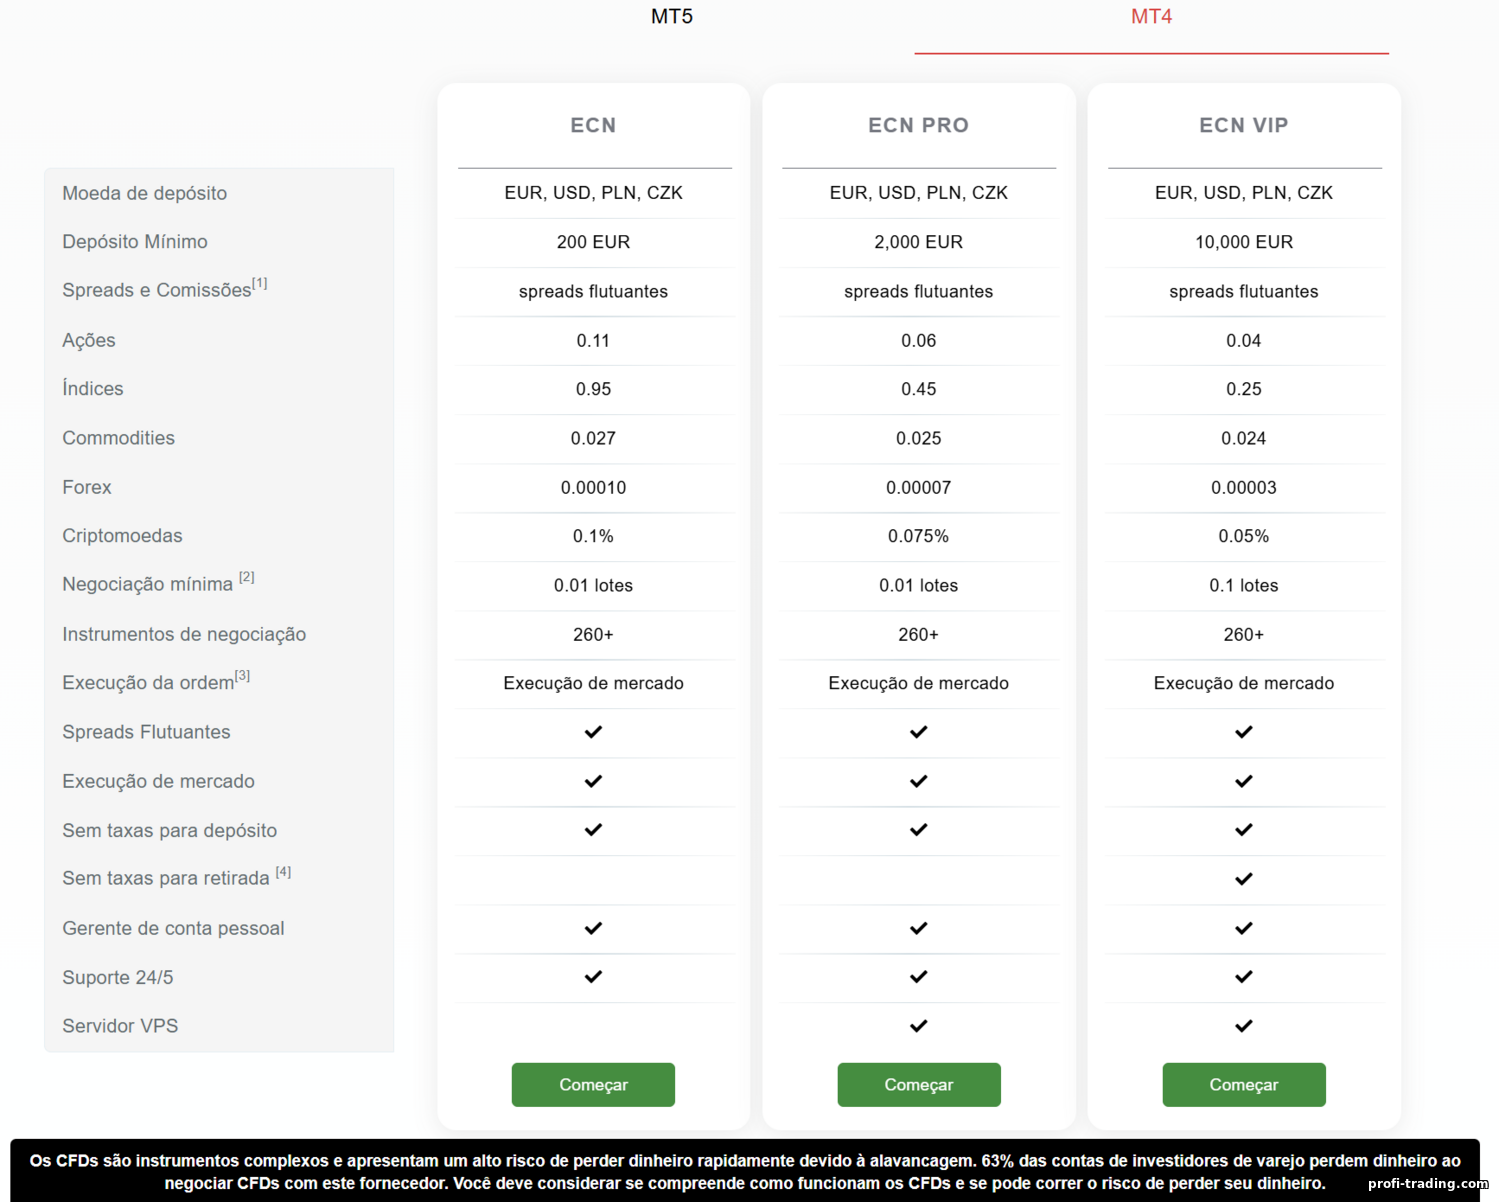
Task: Click the ECN PRO column heading
Action: (919, 125)
